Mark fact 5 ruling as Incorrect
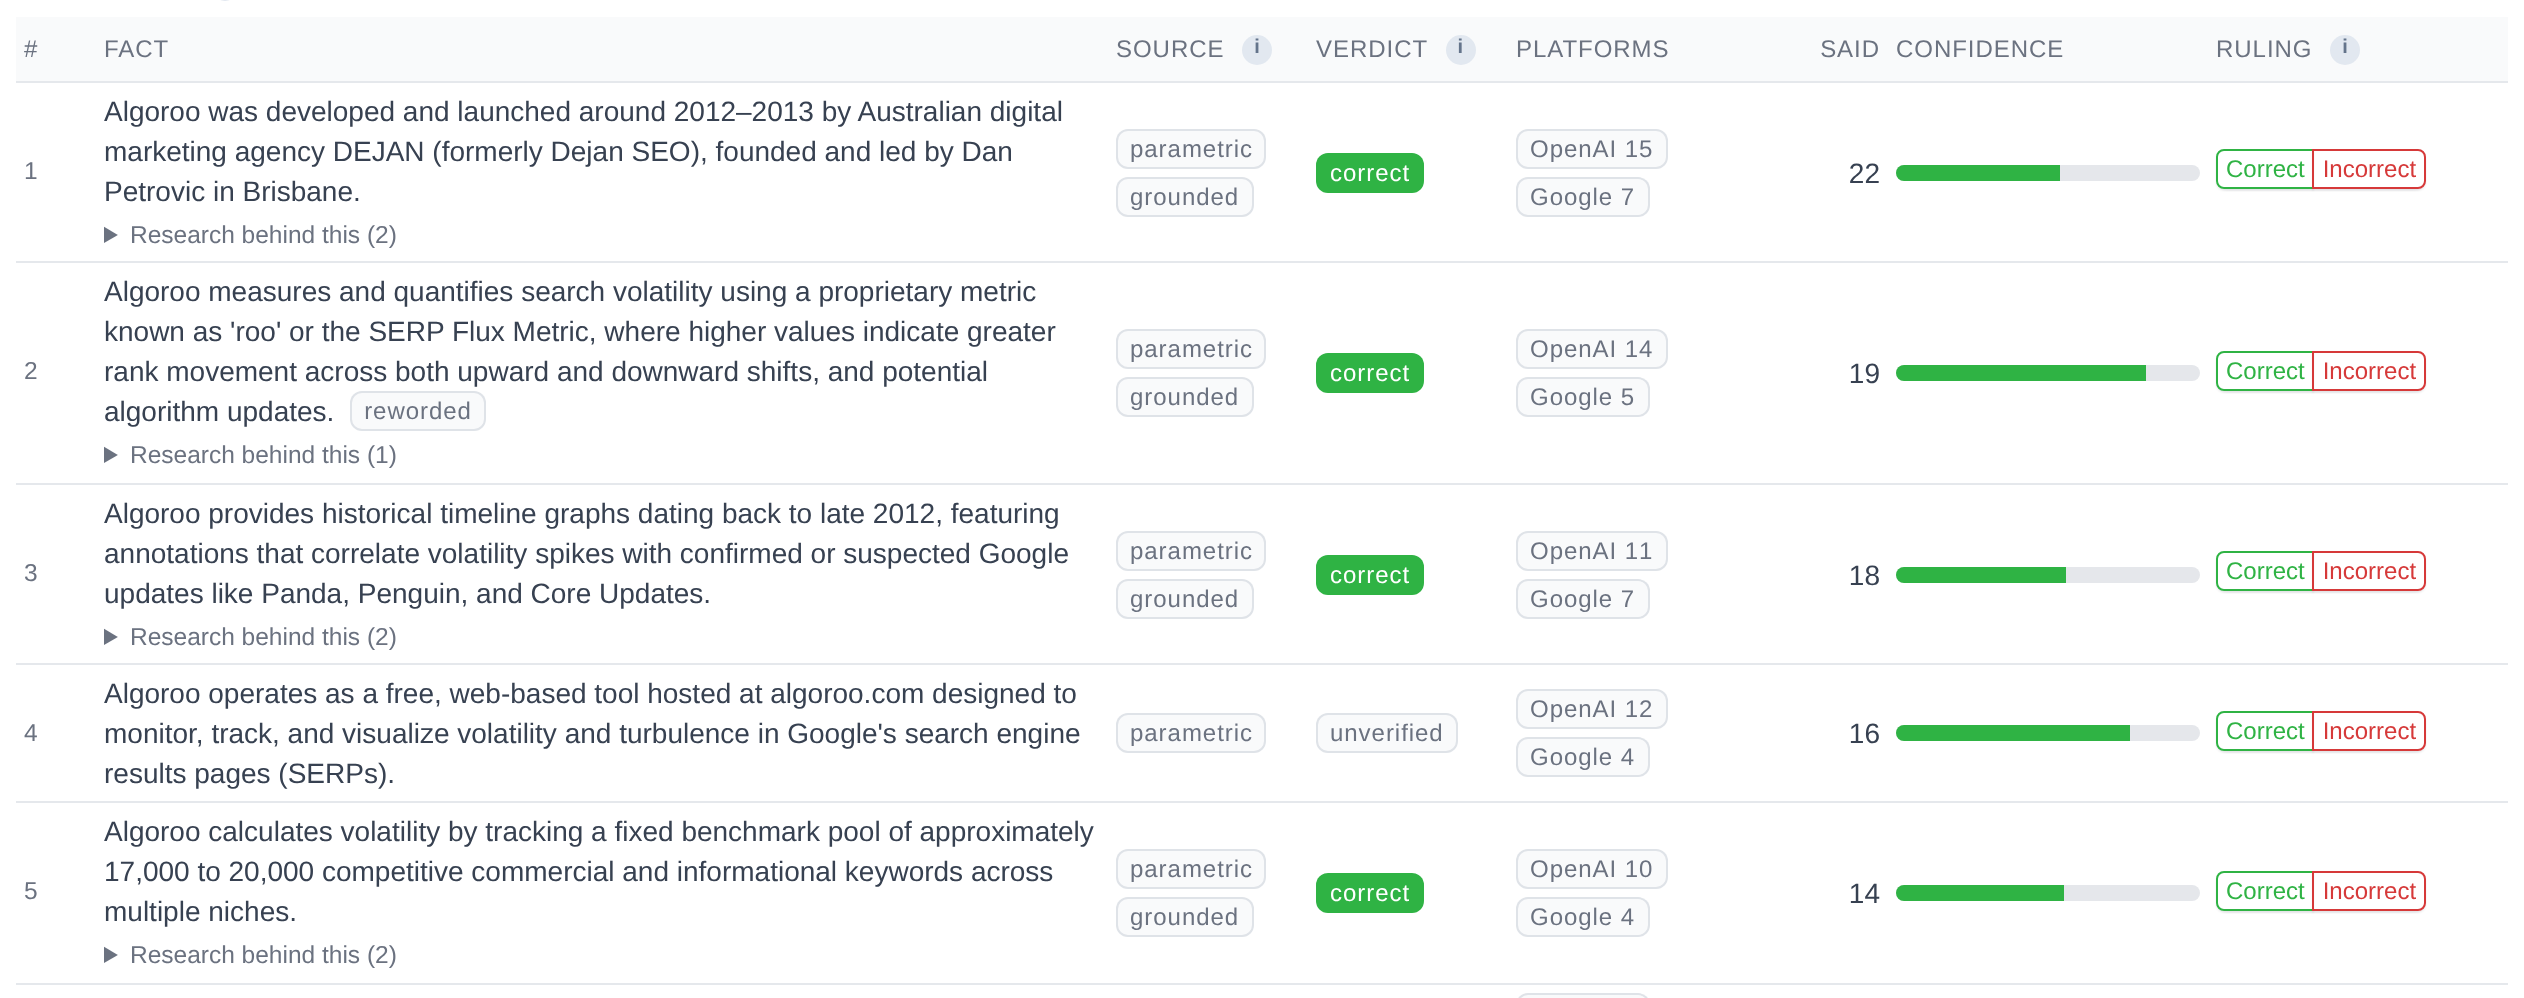Image resolution: width=2524 pixels, height=998 pixels. tap(2369, 891)
